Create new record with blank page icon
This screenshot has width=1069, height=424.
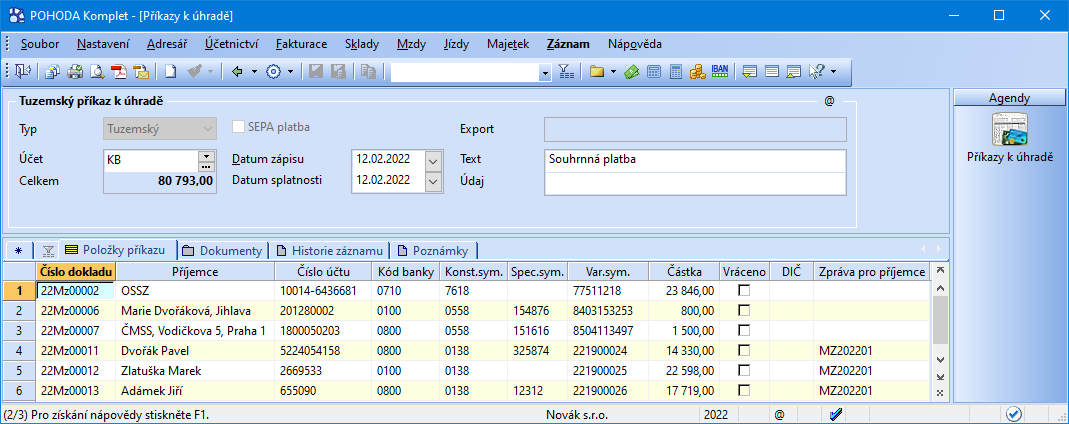(171, 72)
